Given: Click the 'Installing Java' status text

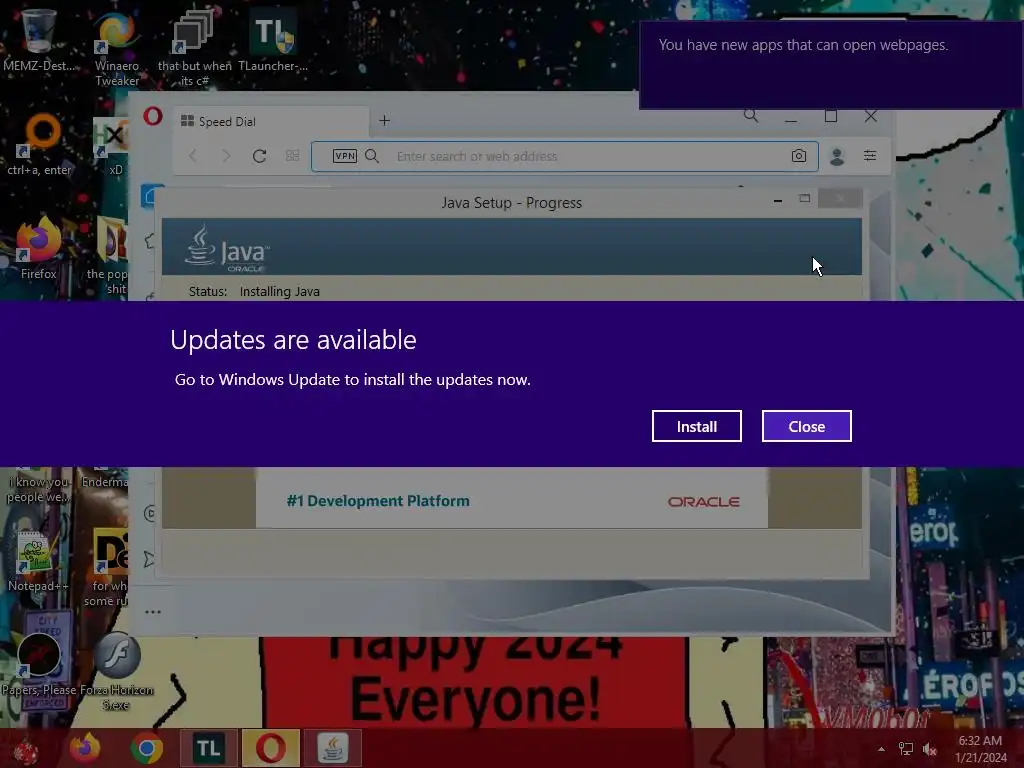Looking at the screenshot, I should (x=280, y=292).
